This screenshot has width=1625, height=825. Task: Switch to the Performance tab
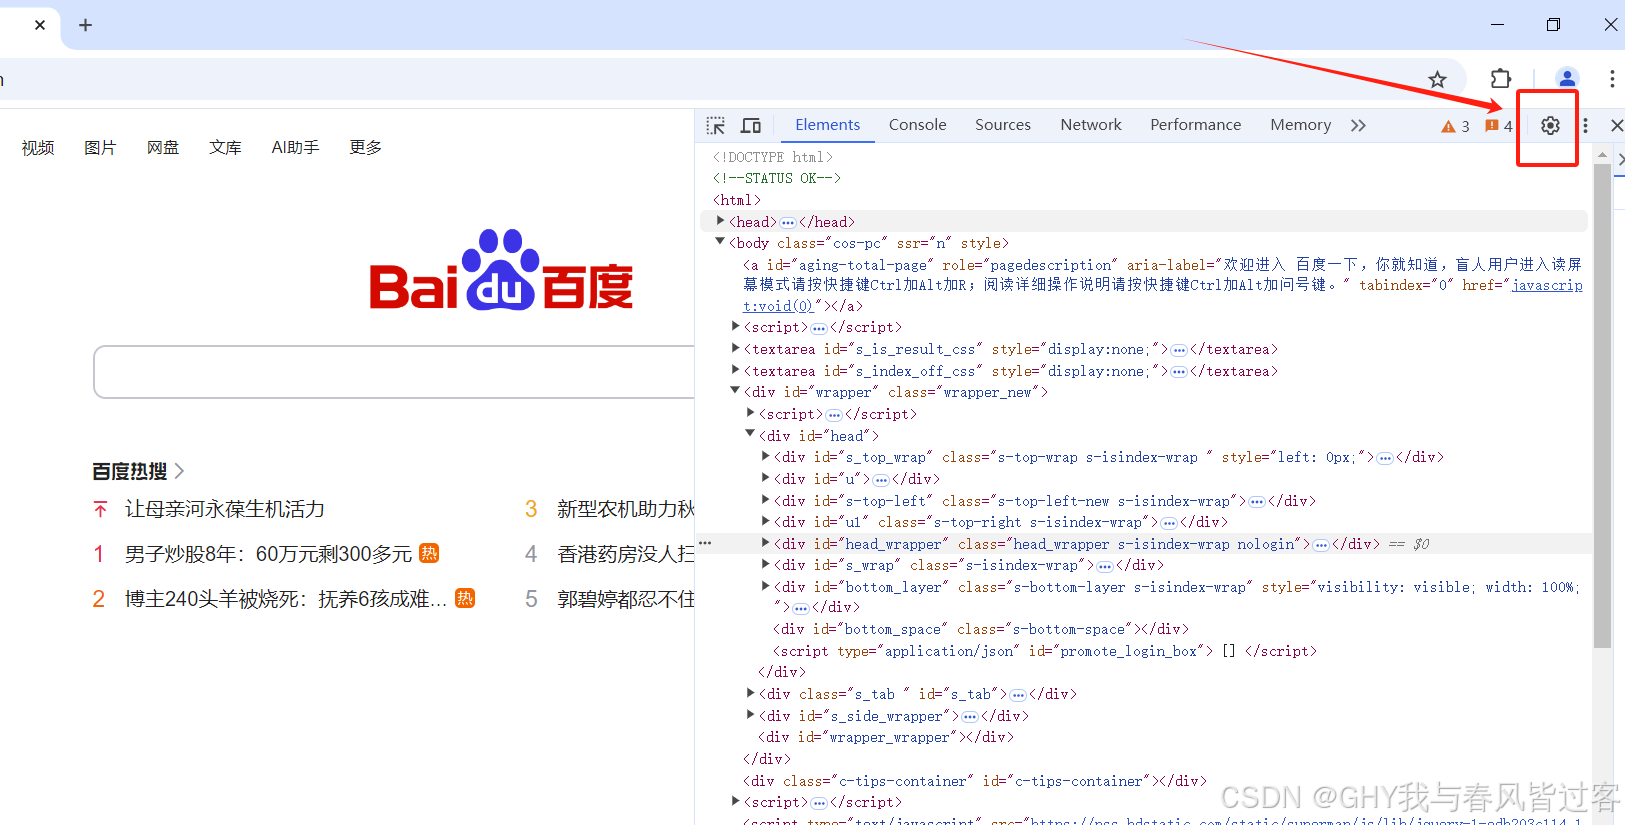pos(1195,125)
